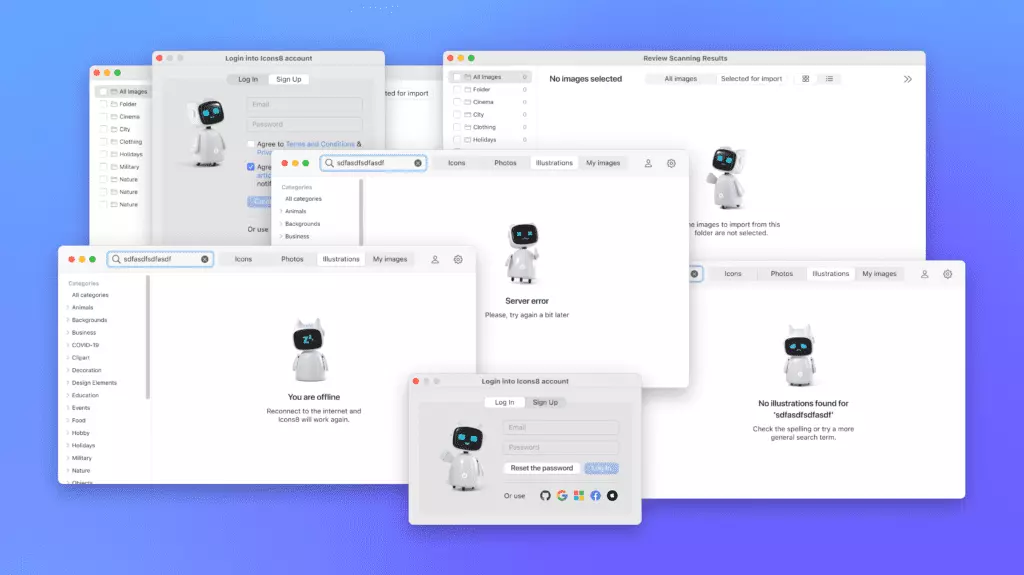Open settings gear in Server error window
The height and width of the screenshot is (575, 1024).
pos(671,163)
